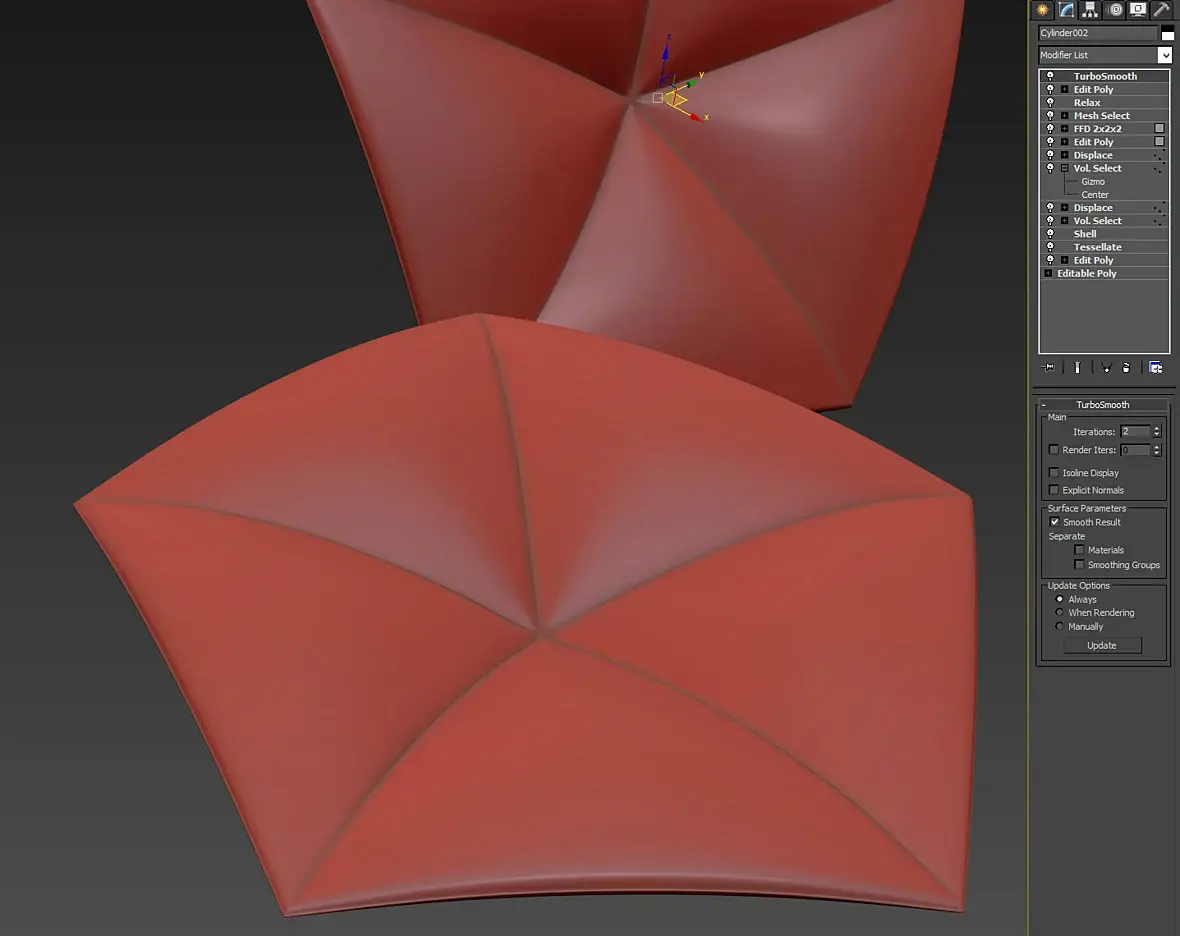Click the Make Unique icon
The image size is (1180, 936).
1105,367
